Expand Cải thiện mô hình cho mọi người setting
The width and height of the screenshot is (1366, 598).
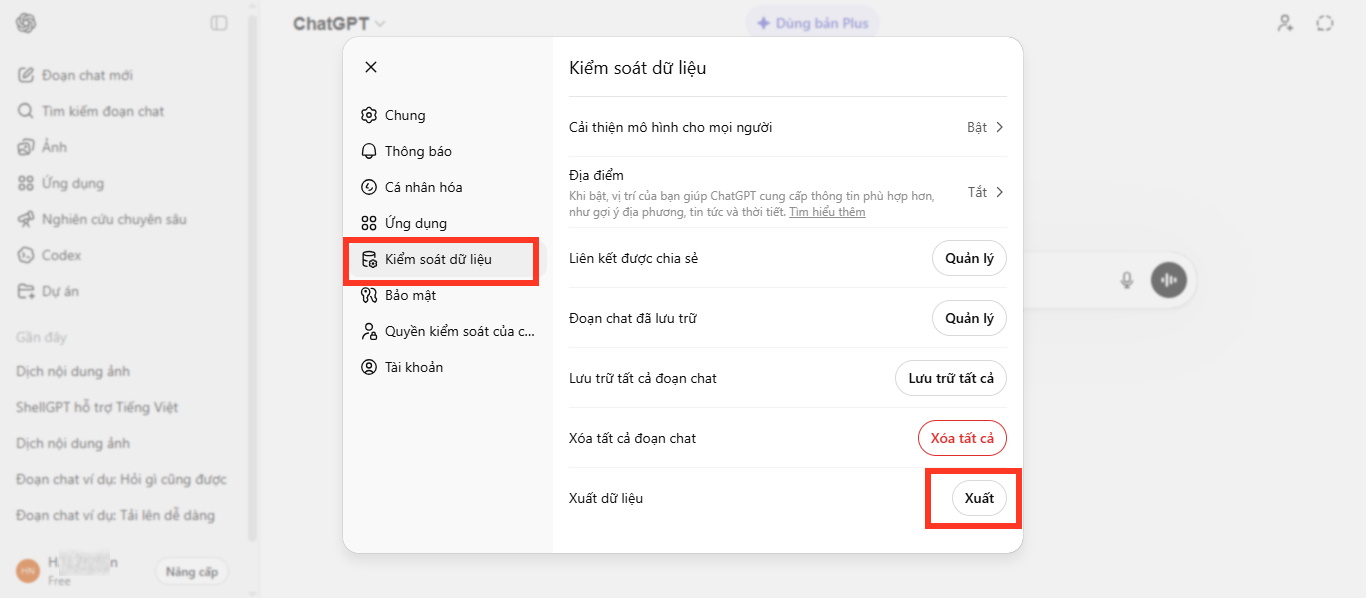click(985, 127)
